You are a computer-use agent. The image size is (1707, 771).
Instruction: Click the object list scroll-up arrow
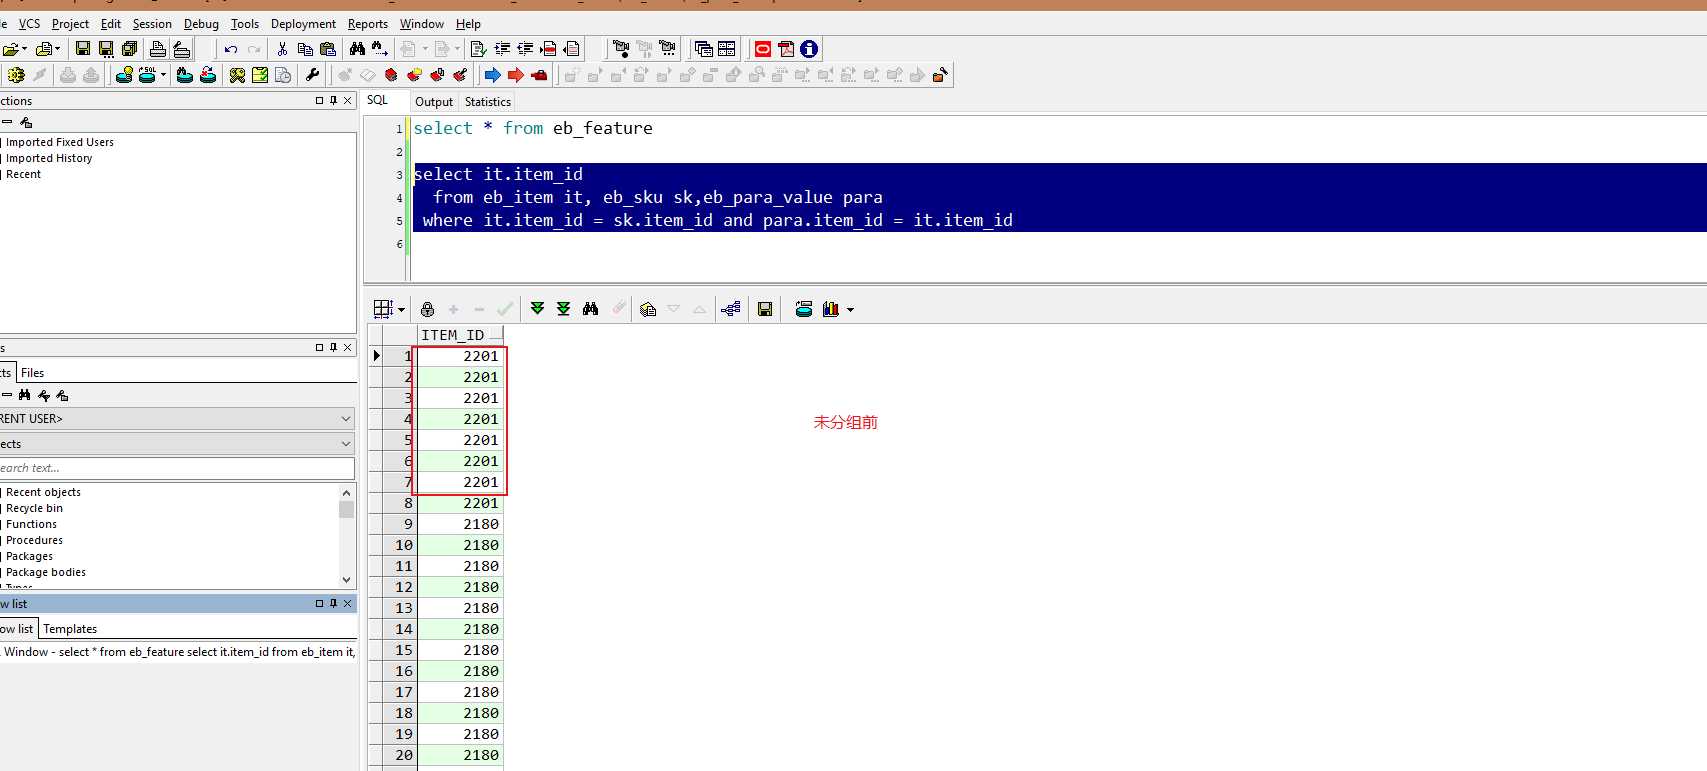(x=346, y=493)
